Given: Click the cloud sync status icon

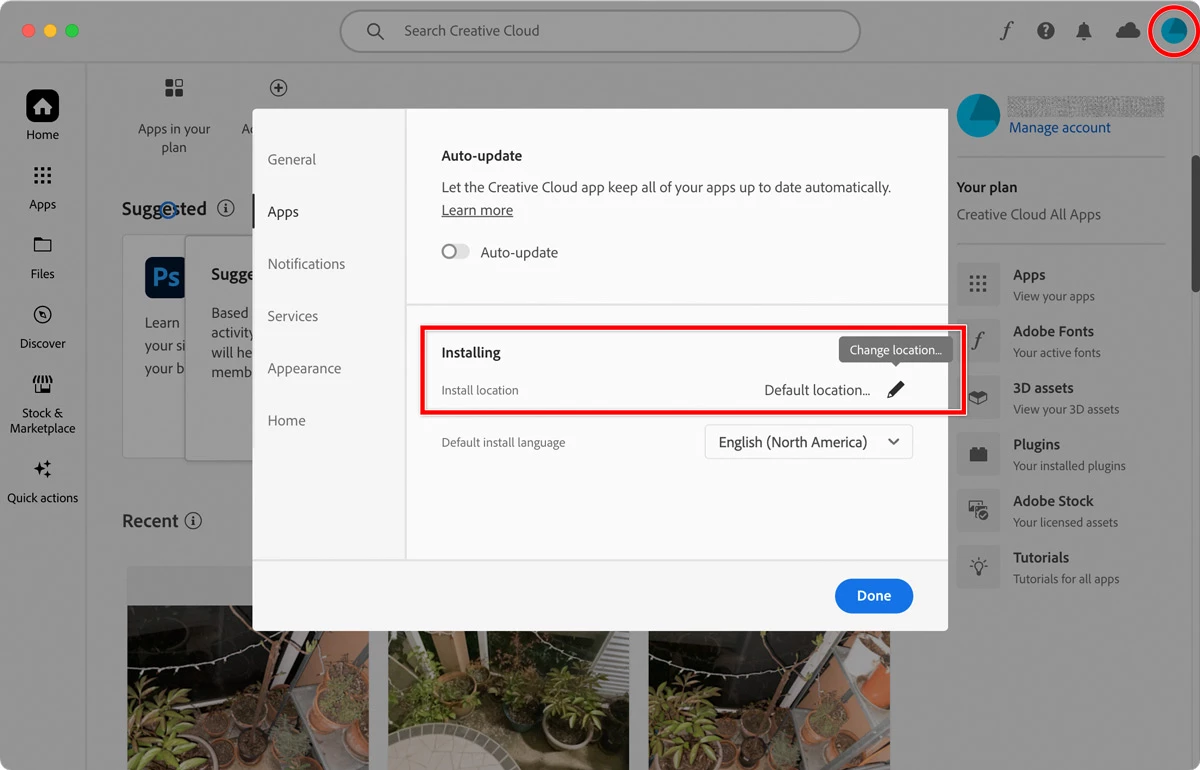Looking at the screenshot, I should (1128, 31).
